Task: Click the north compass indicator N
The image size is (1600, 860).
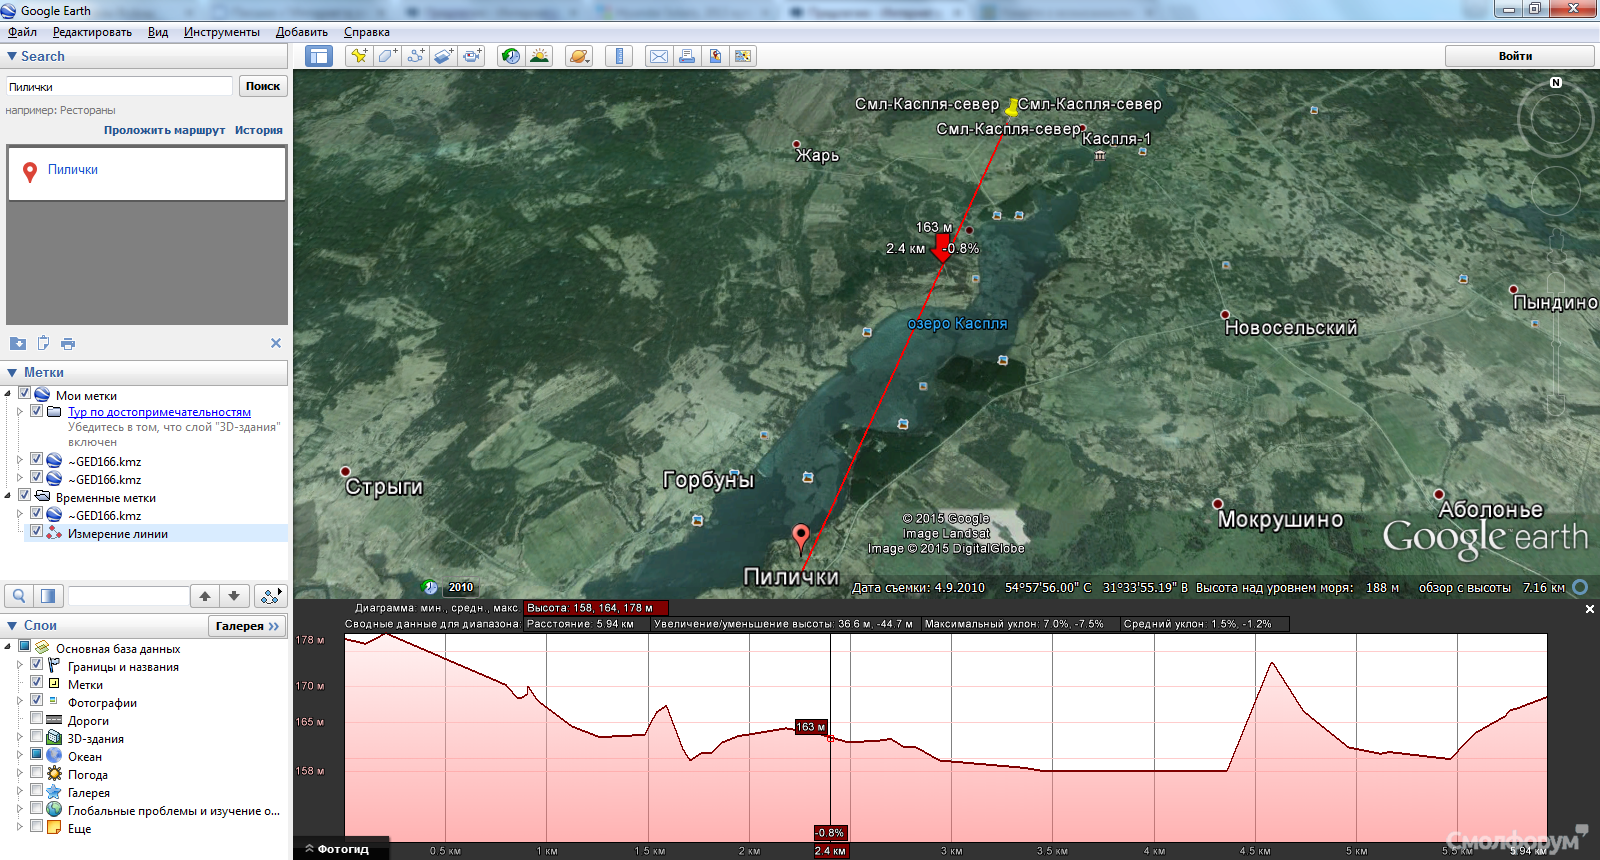Action: pos(1556,83)
